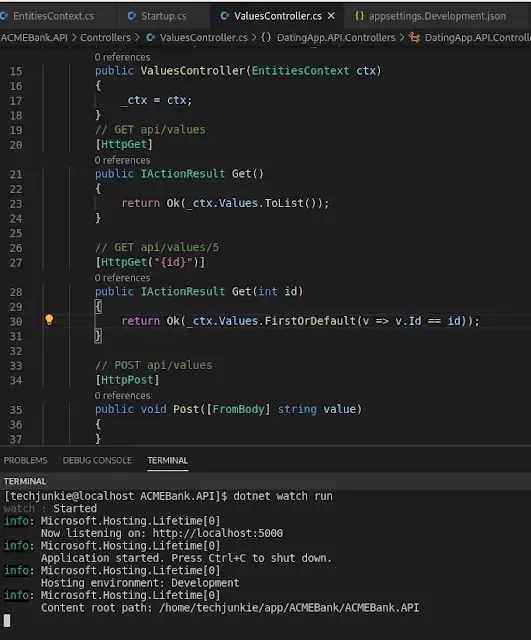Close the ValuesController.cs tab
531x640 pixels.
[x=331, y=16]
